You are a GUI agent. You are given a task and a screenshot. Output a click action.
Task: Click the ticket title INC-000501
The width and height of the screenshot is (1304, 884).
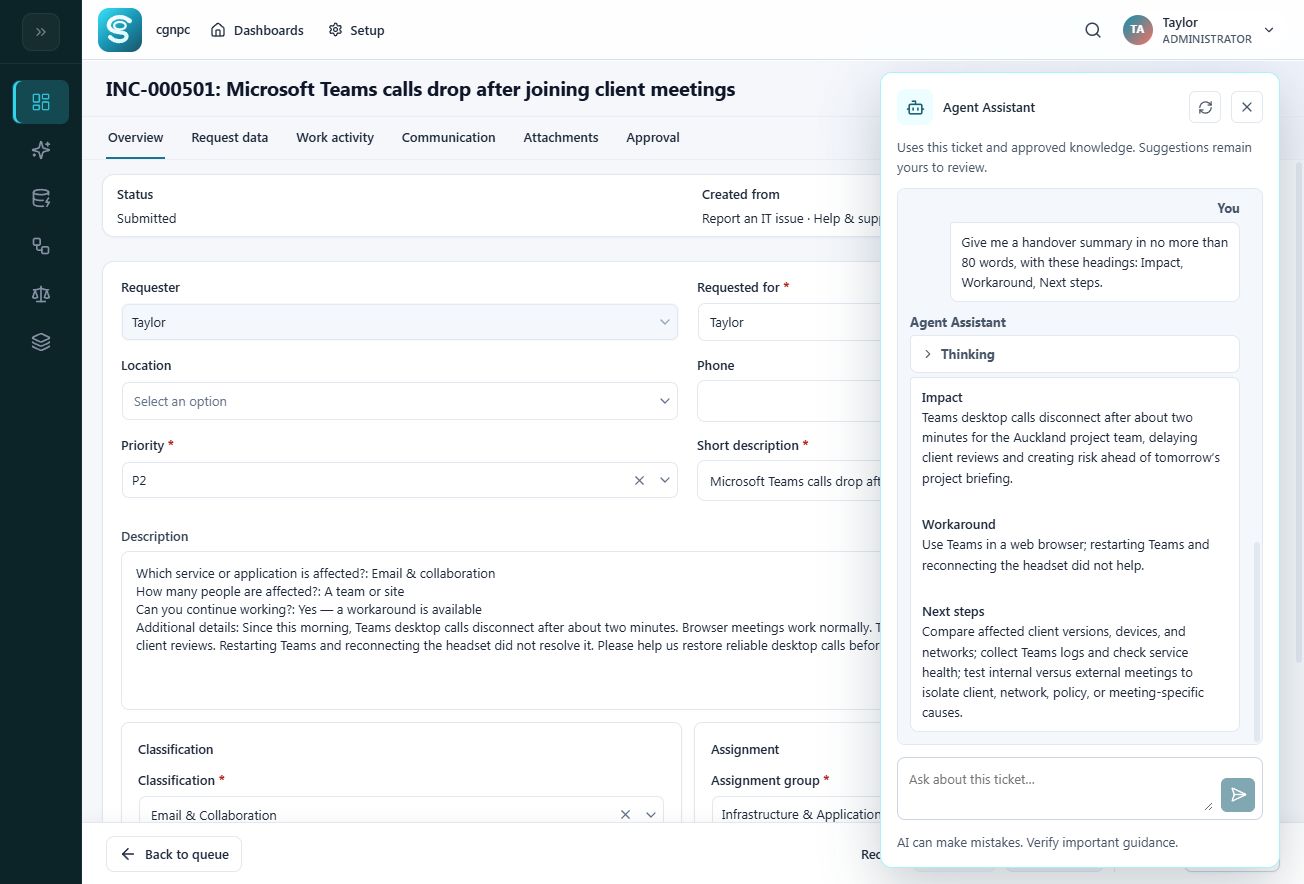(x=420, y=89)
